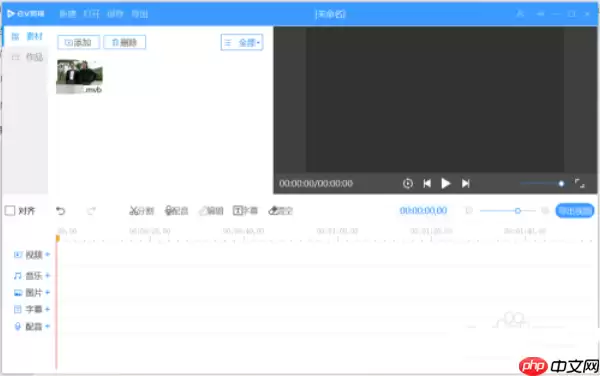This screenshot has width=600, height=376.
Task: Select the 分割 split scissors tool
Action: (141, 211)
